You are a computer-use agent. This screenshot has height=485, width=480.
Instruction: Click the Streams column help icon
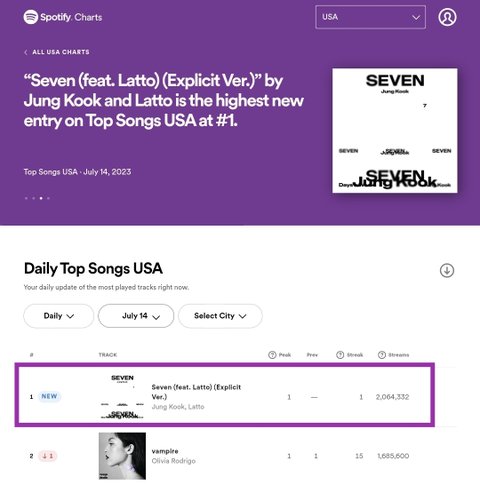tap(382, 355)
